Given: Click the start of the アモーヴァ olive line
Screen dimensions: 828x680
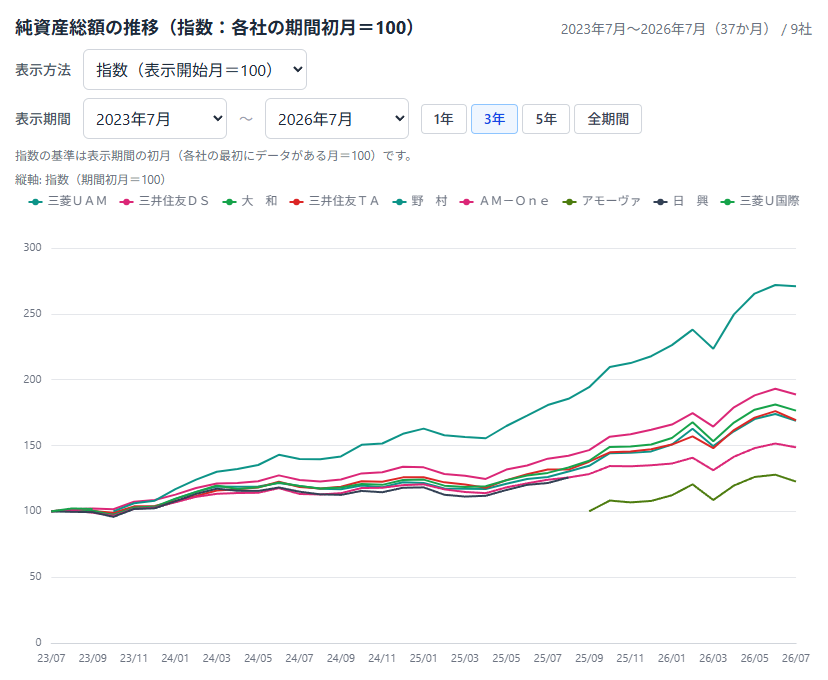Looking at the screenshot, I should click(x=590, y=511).
